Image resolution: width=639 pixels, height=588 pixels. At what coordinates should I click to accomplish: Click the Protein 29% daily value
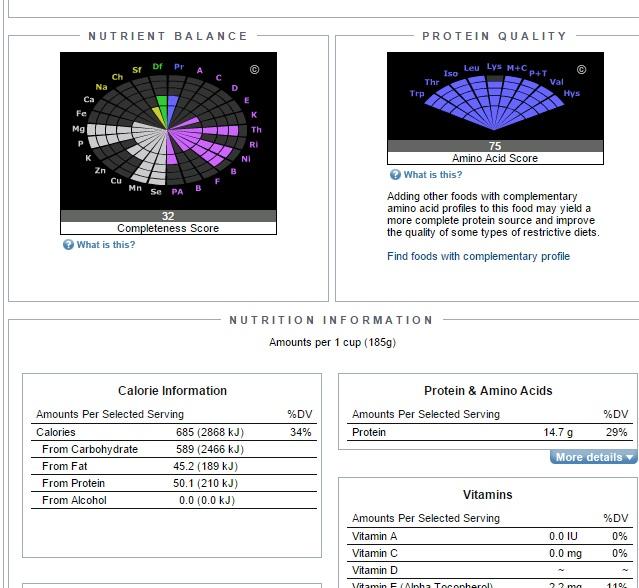pyautogui.click(x=617, y=432)
